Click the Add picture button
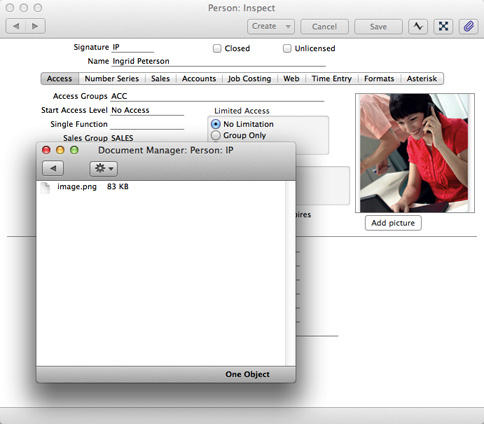The width and height of the screenshot is (484, 424). tap(393, 223)
